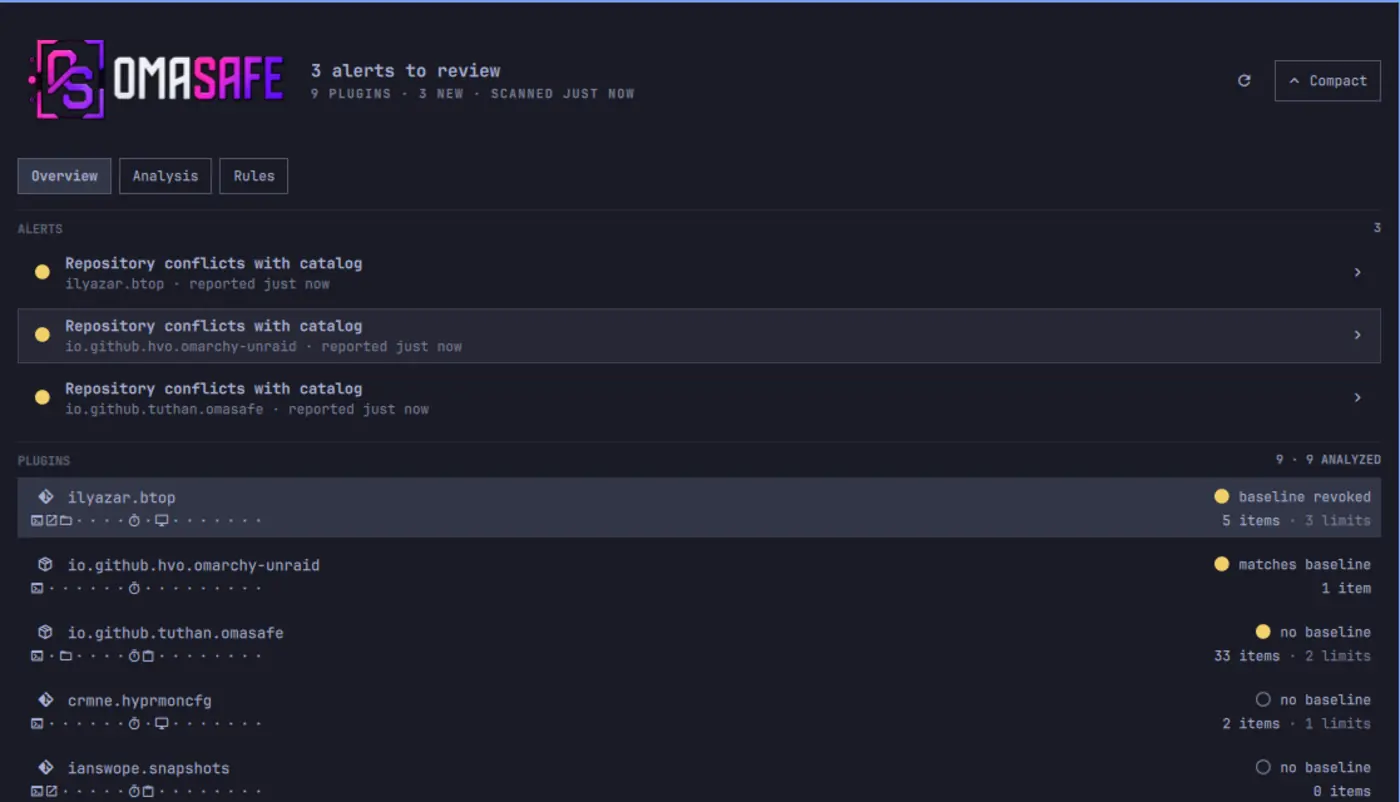Select the crmne.hyprmoncfg plugin name
Screen dimensions: 1400x802
point(140,701)
